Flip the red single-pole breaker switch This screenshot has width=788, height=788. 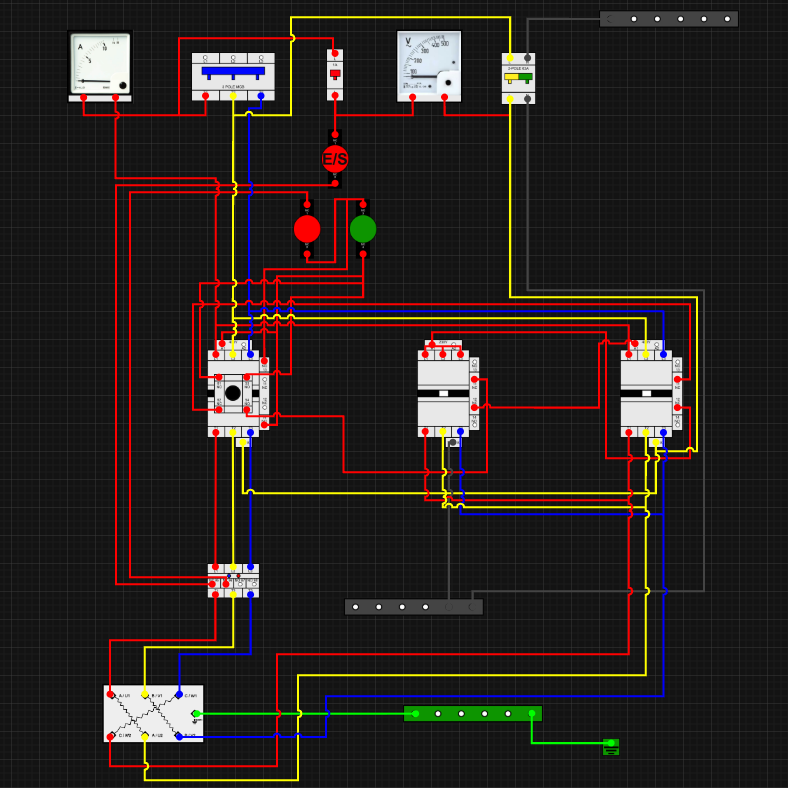tap(335, 75)
